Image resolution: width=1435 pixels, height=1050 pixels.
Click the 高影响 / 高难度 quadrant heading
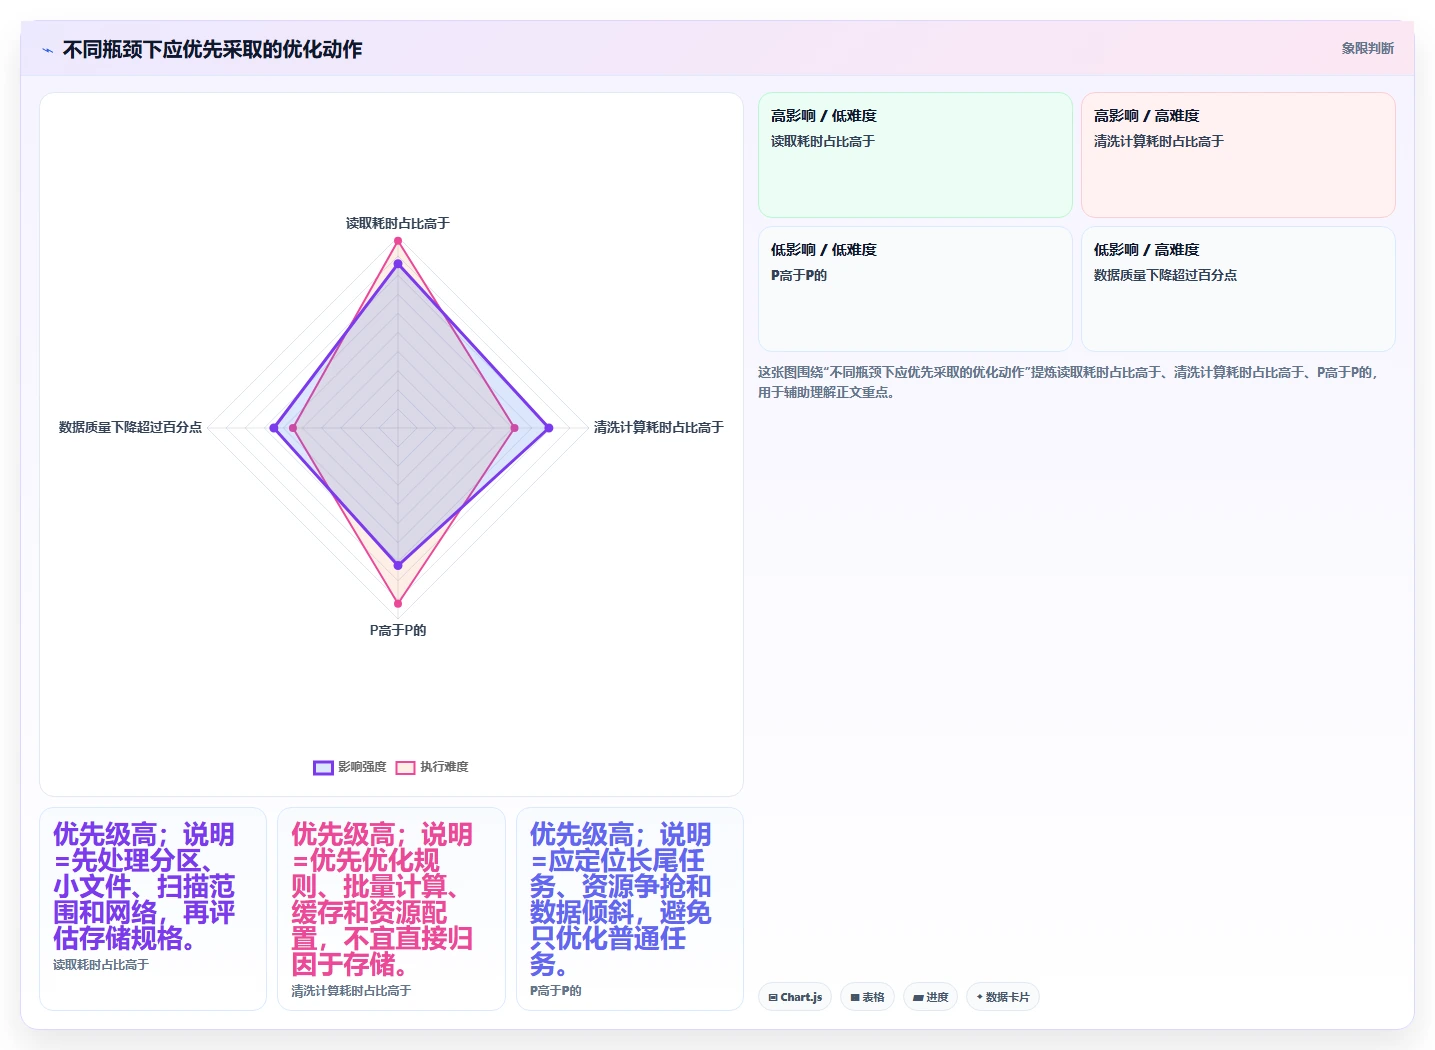pos(1146,116)
